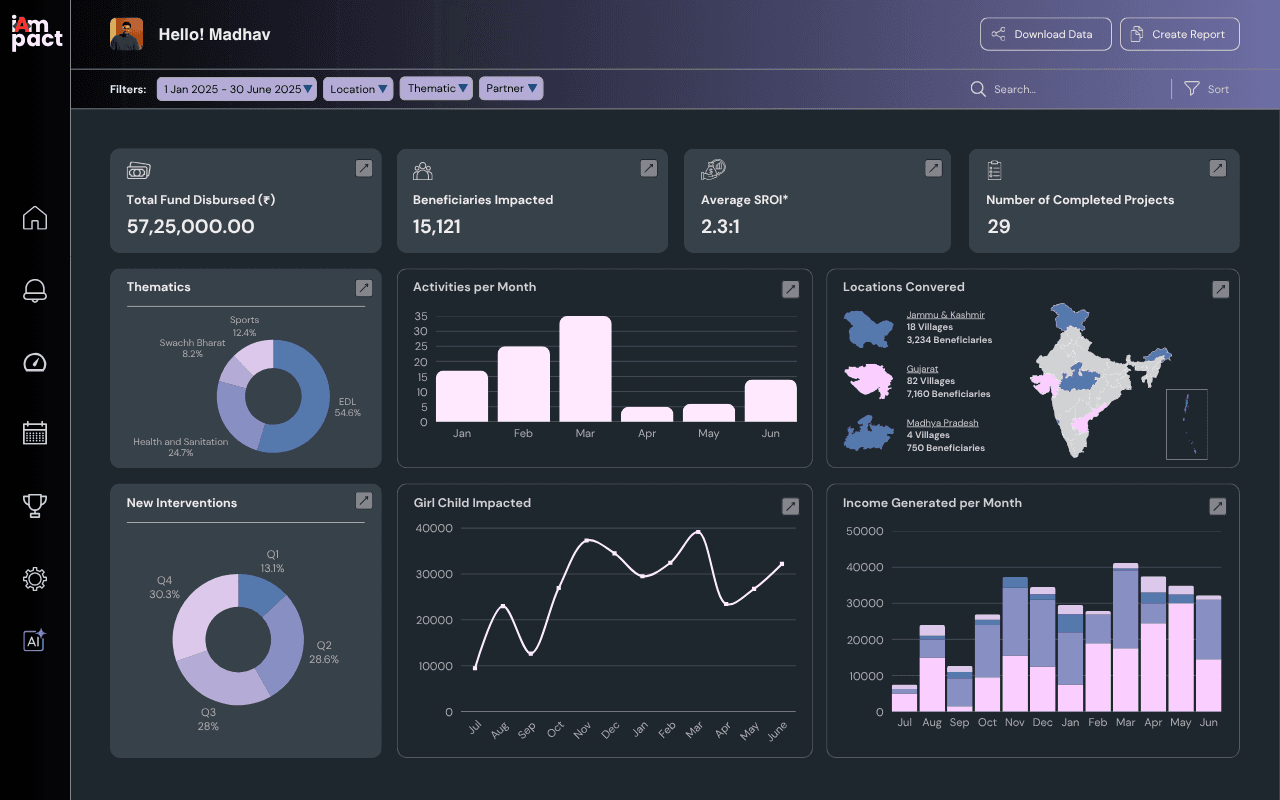Open the calendar icon in sidebar
The width and height of the screenshot is (1280, 800).
[35, 433]
